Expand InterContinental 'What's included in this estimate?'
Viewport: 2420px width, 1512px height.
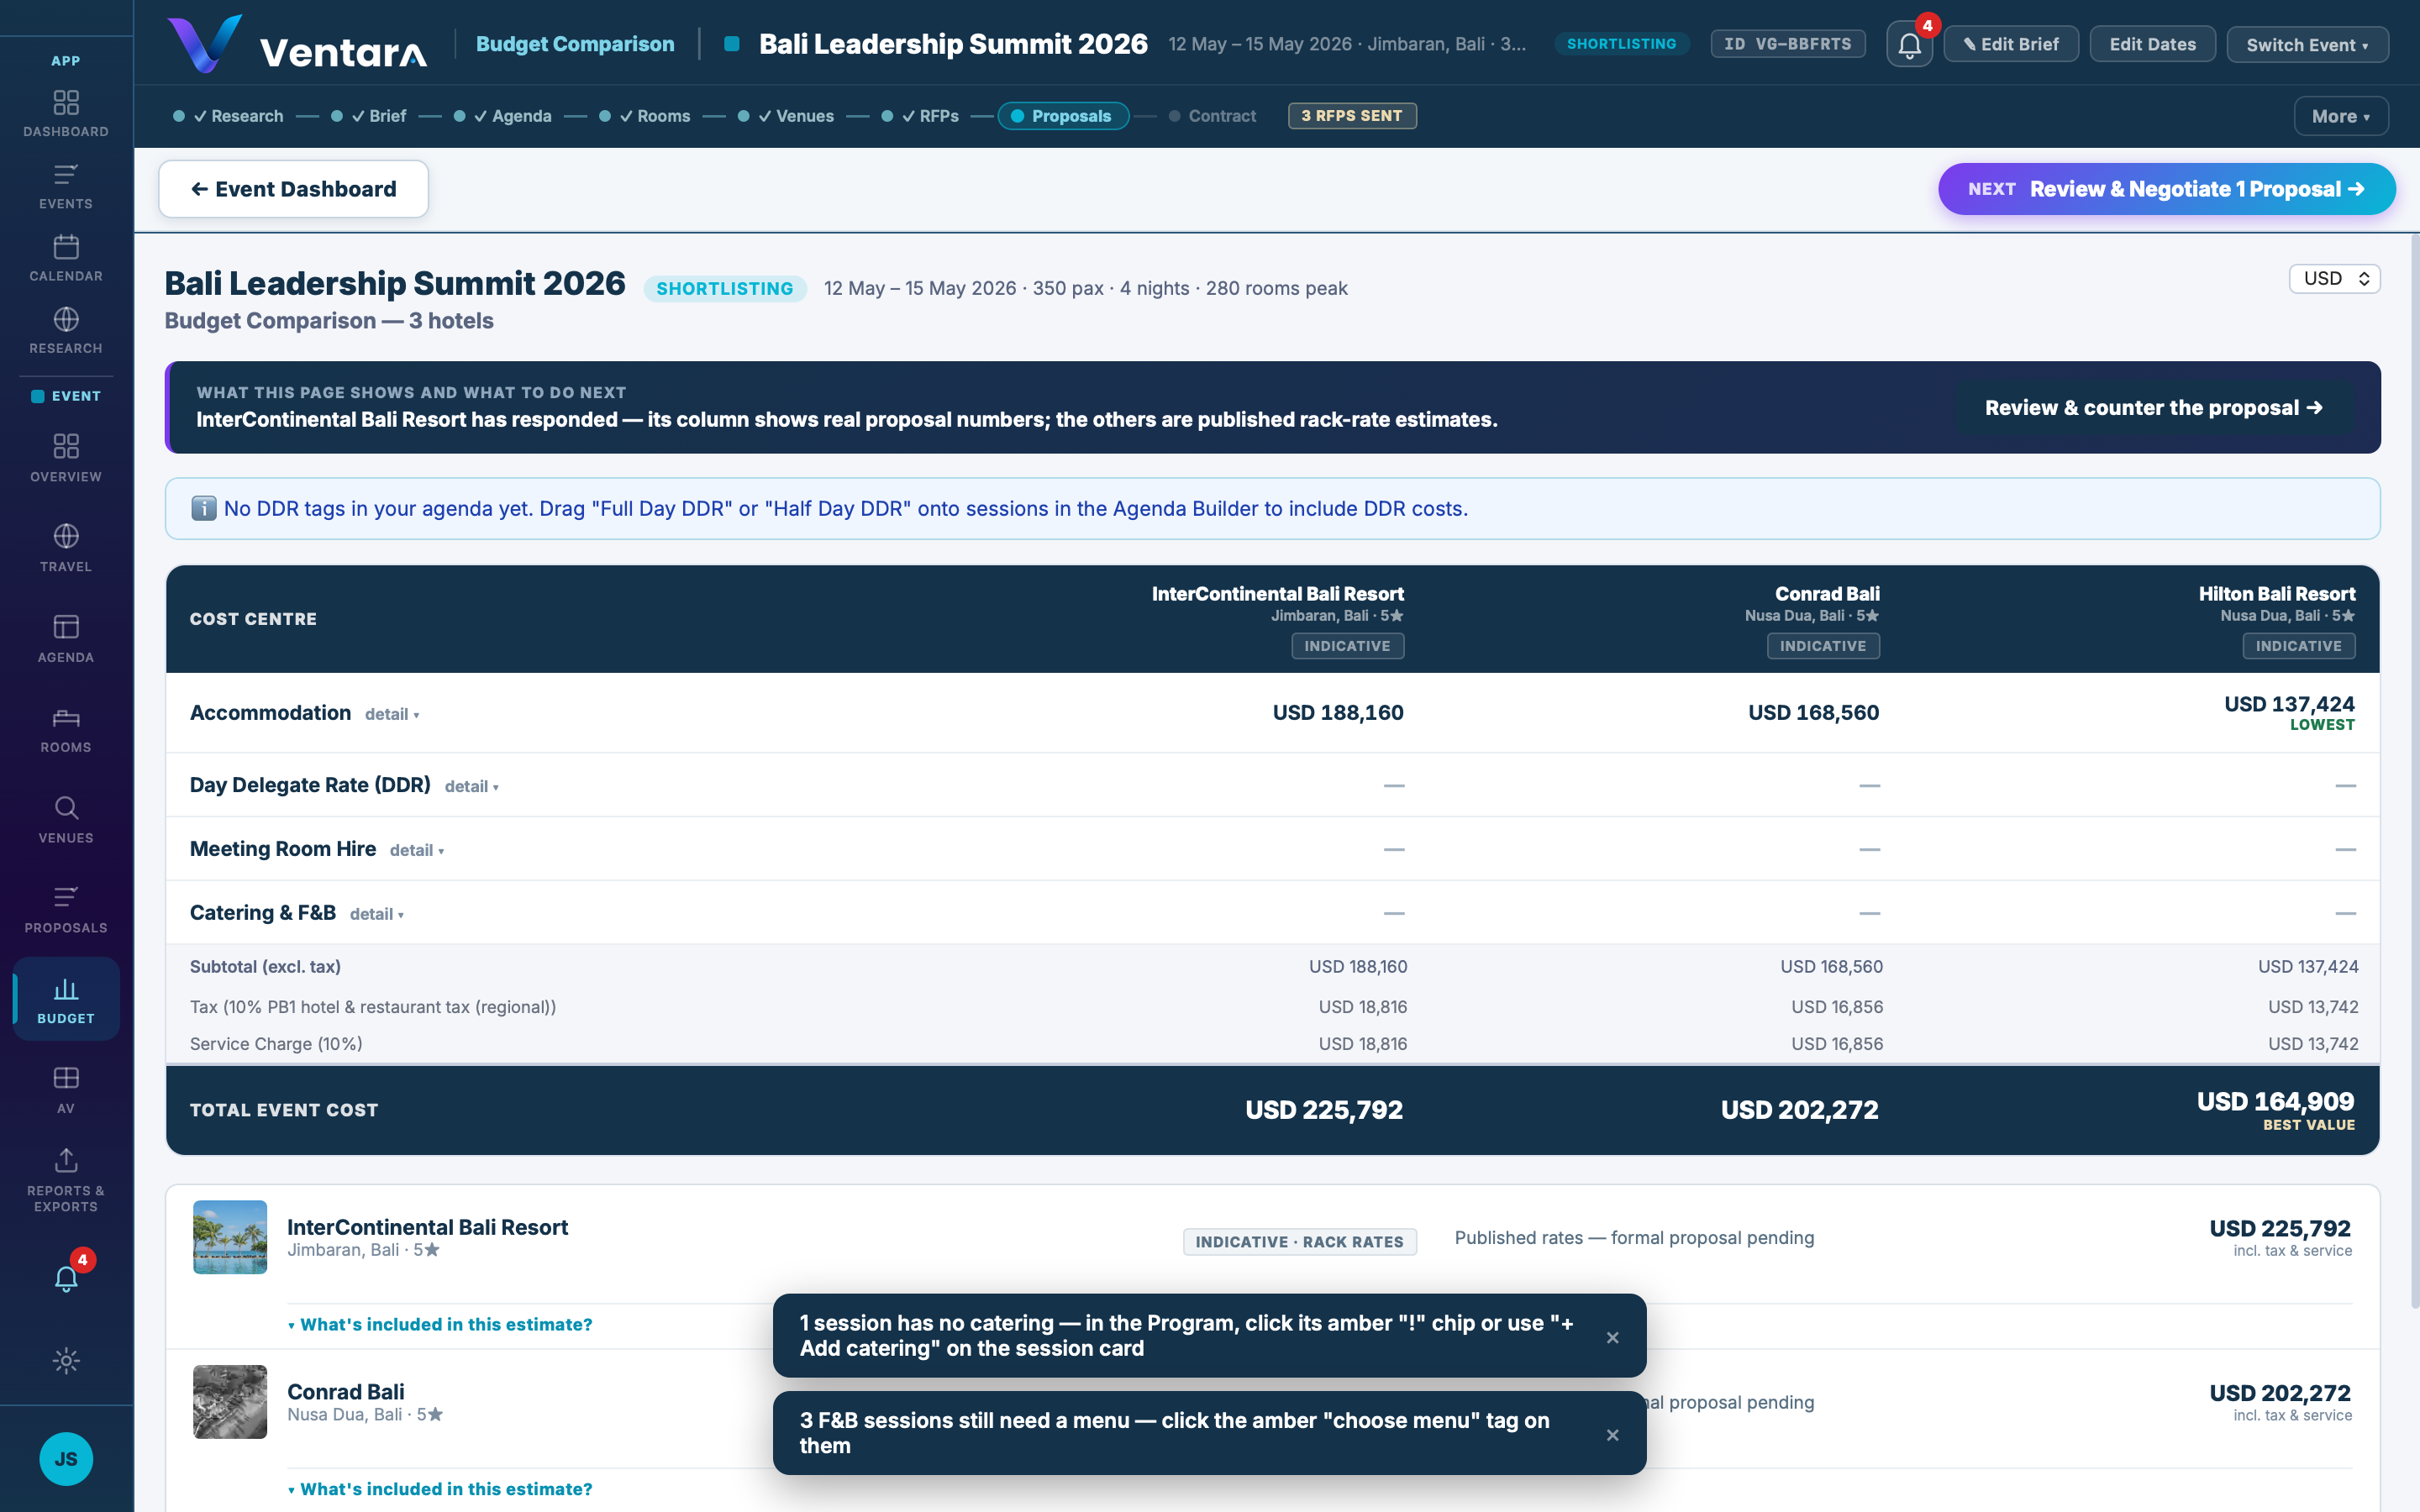(x=440, y=1324)
